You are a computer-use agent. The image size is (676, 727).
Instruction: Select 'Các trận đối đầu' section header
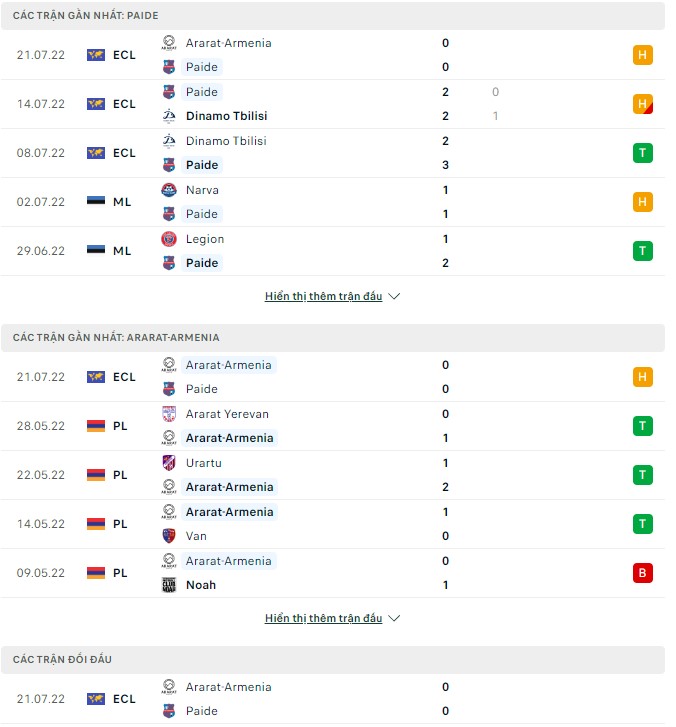(x=61, y=660)
